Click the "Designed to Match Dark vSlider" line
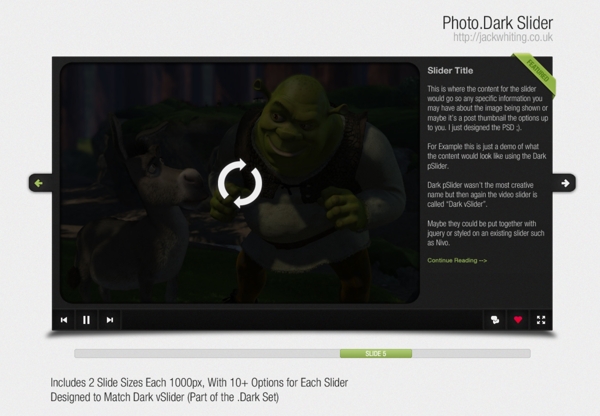 point(165,397)
